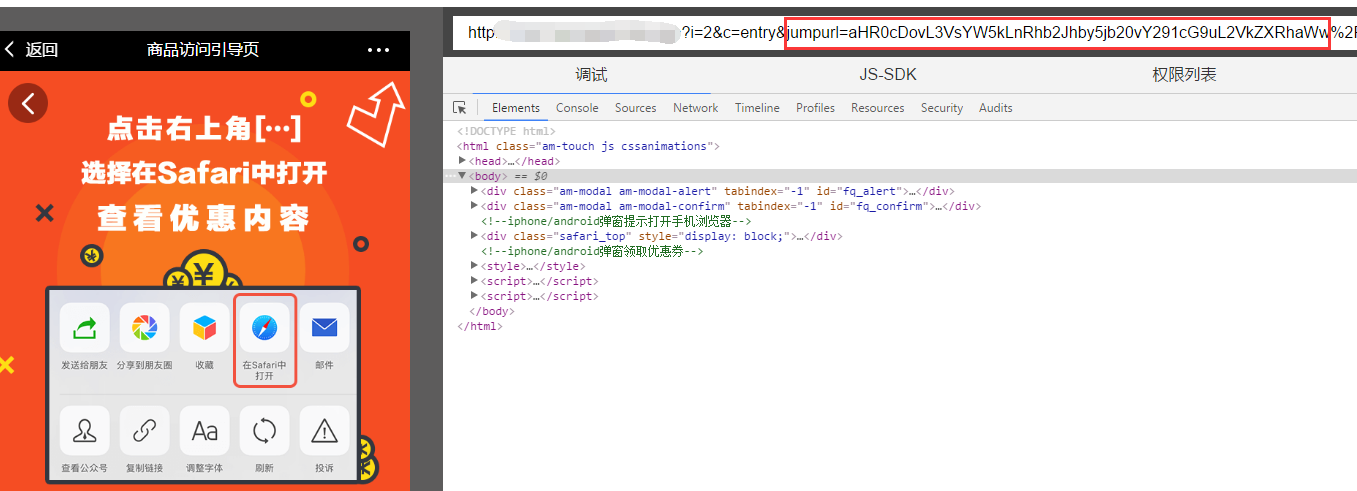Tap the 邮件 envelope icon
Screen dimensions: 1357x491
click(325, 328)
